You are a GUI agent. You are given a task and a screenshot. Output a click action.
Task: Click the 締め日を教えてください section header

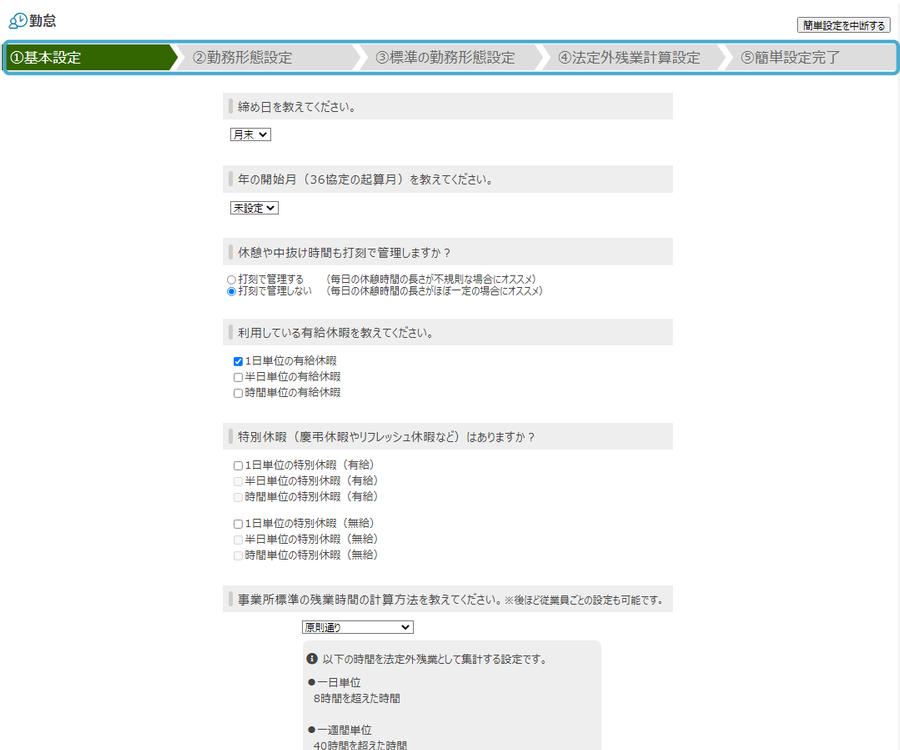click(x=447, y=106)
